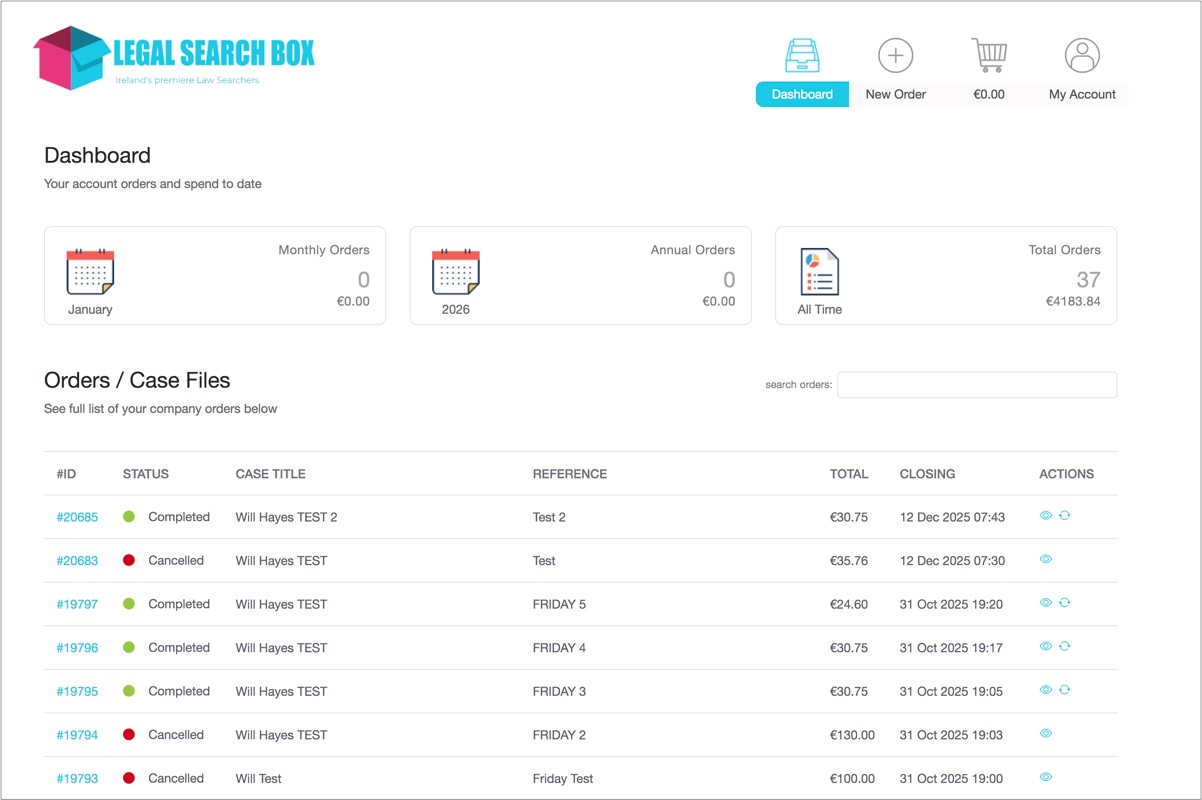
Task: Click the reorder icon for order #20685
Action: 1064,516
